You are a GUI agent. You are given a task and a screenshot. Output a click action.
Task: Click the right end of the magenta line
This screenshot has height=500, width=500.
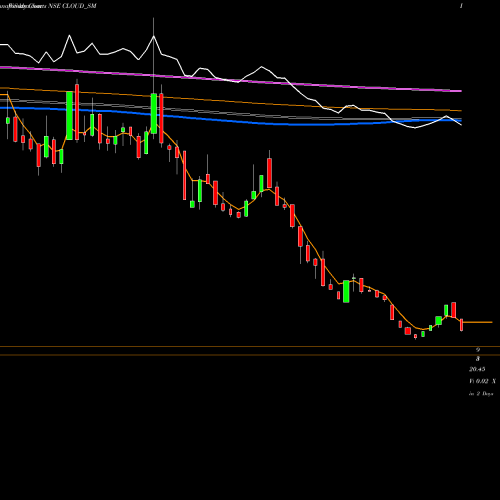pos(461,91)
